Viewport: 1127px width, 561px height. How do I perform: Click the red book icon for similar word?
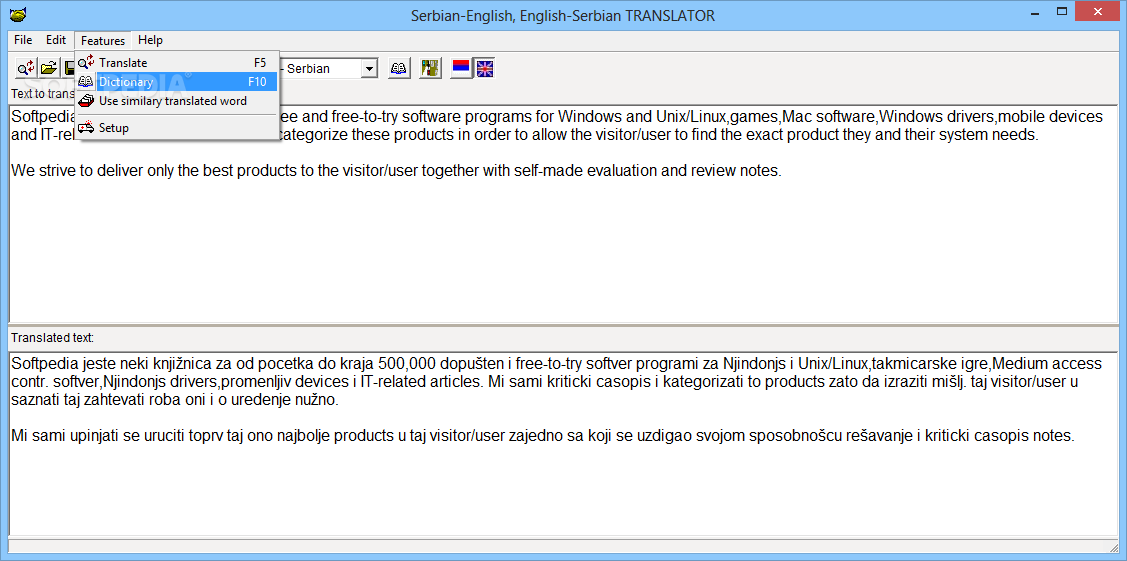click(x=86, y=101)
